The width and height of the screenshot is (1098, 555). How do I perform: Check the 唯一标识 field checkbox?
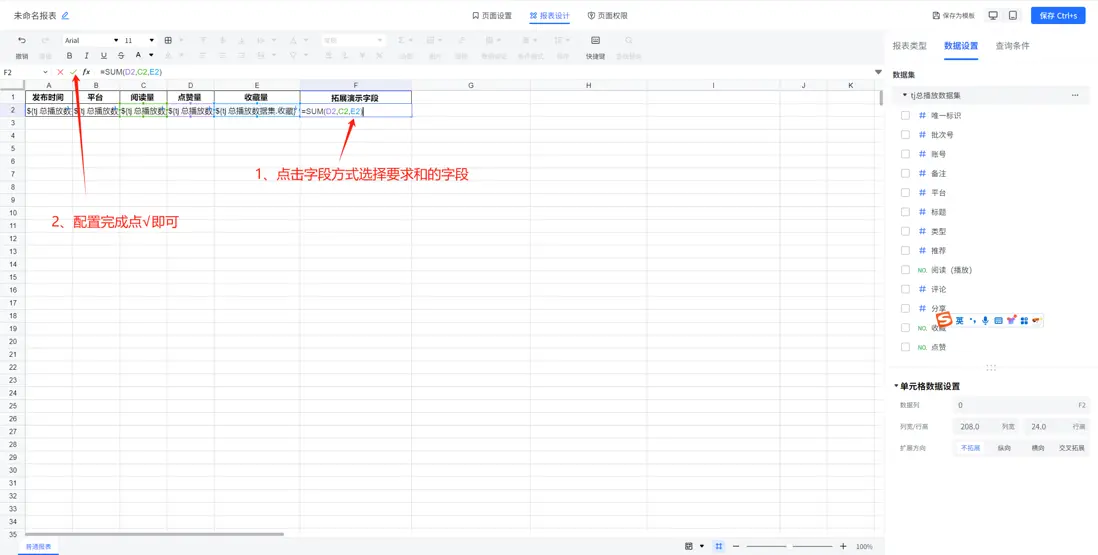(905, 115)
